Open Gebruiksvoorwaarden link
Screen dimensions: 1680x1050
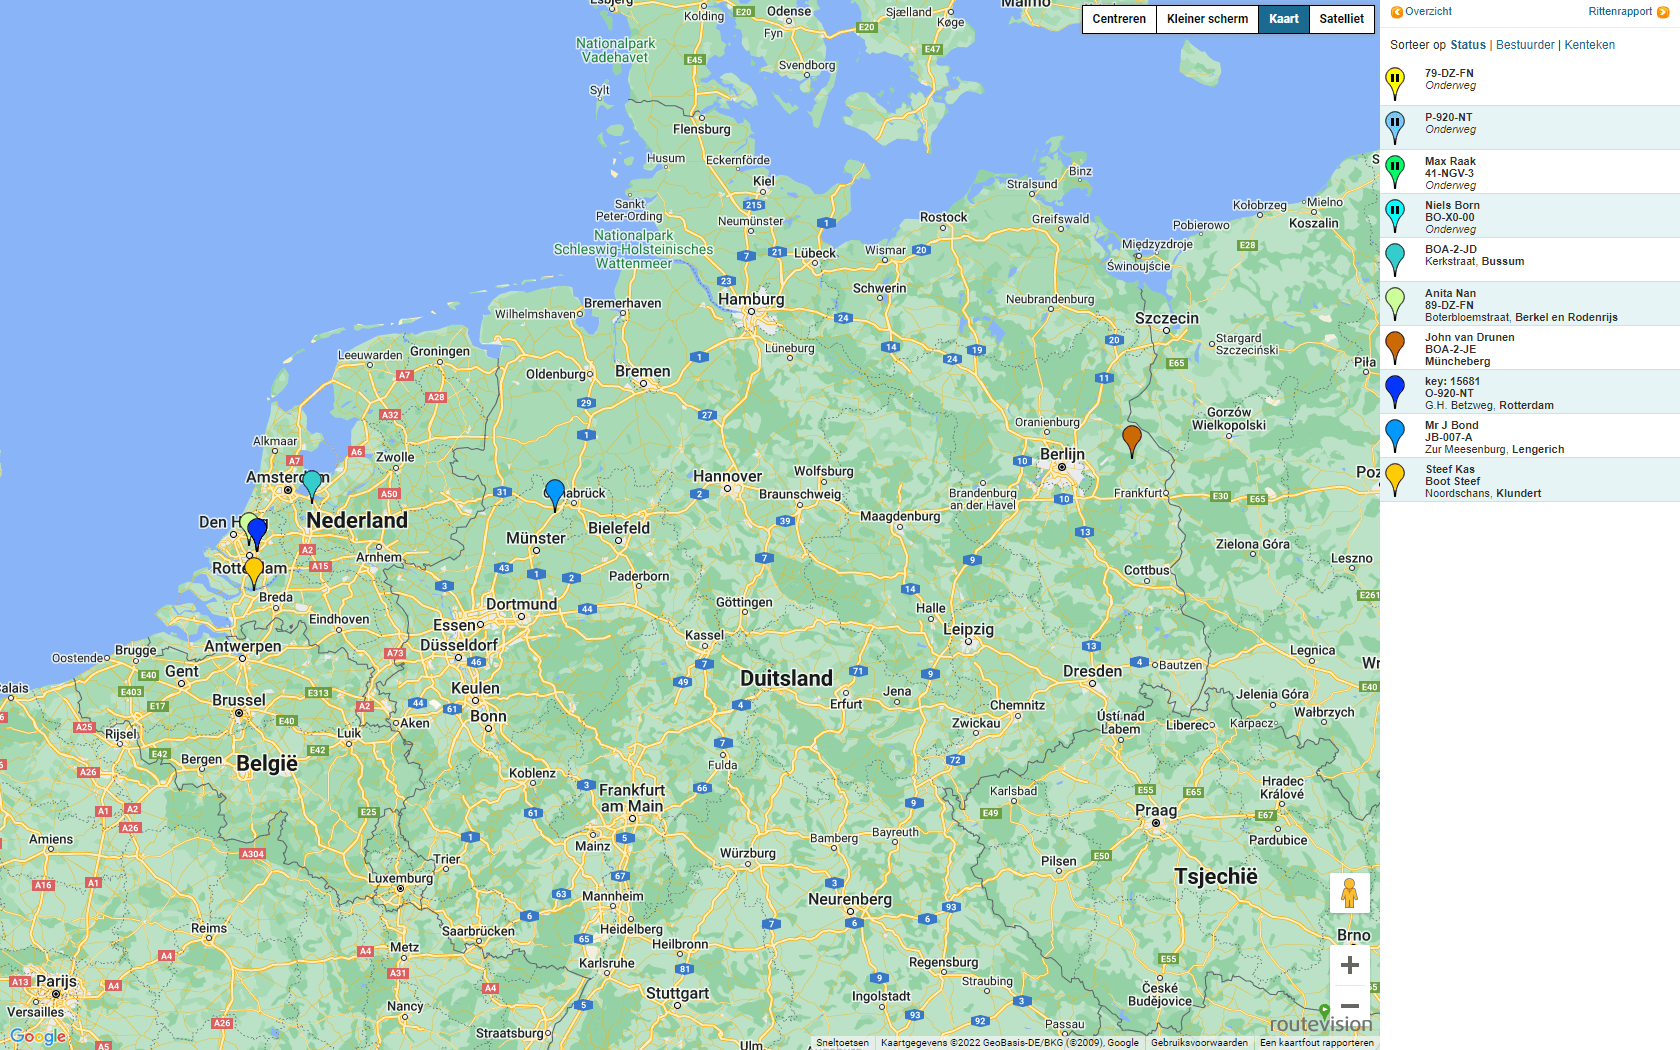click(x=1199, y=1043)
